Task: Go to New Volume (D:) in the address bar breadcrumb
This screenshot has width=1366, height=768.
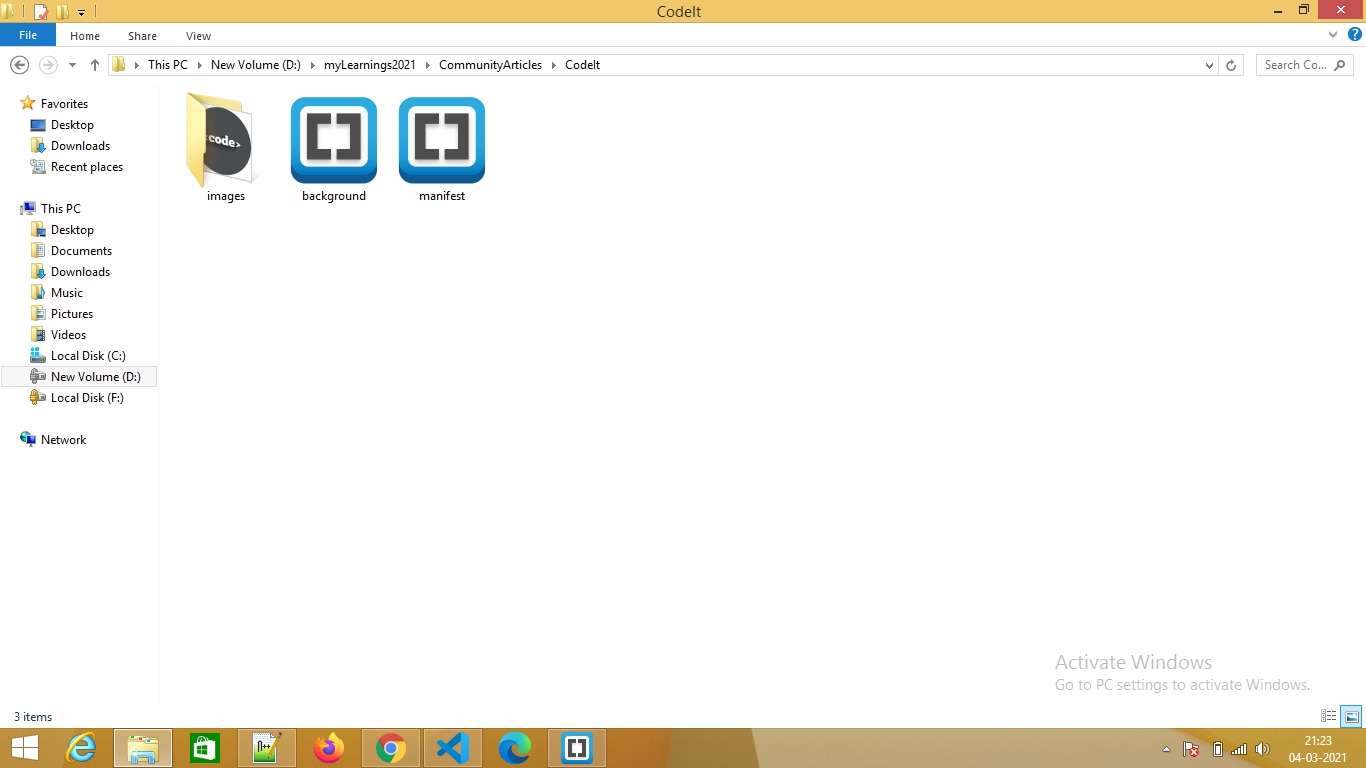Action: (x=256, y=65)
